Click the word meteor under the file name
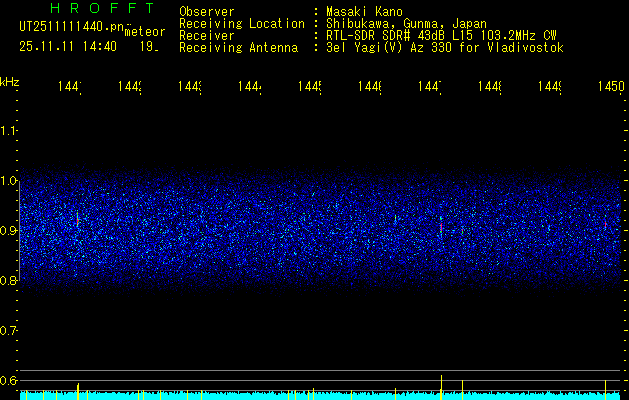 (x=145, y=32)
